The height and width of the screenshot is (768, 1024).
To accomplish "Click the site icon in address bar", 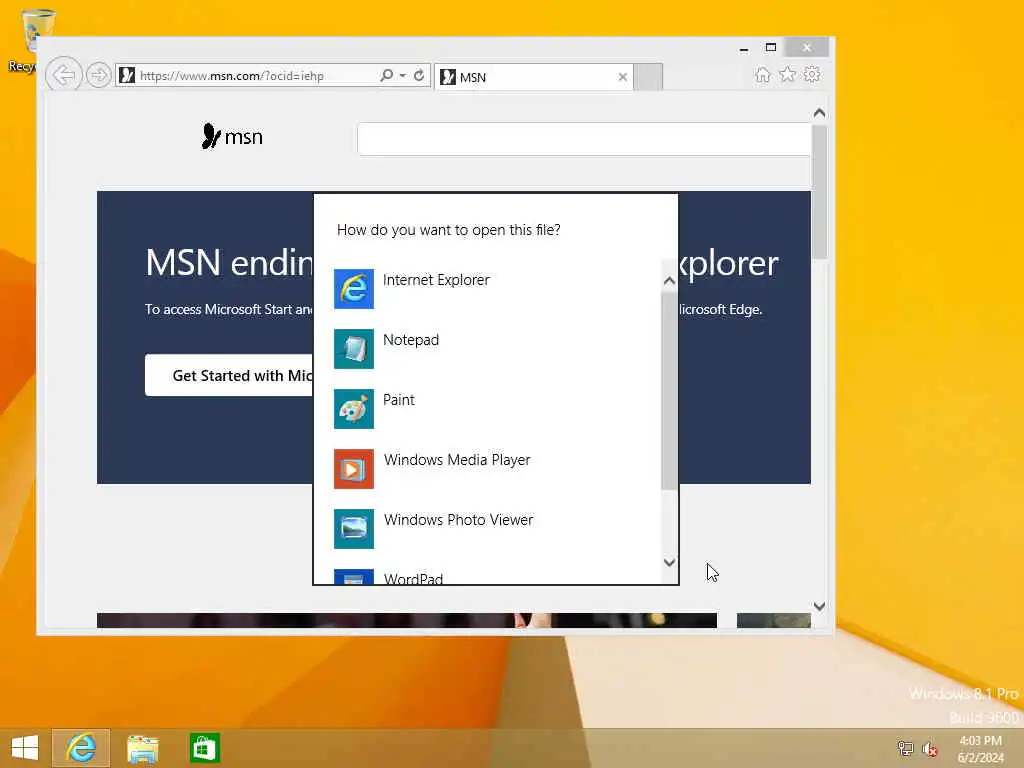I will pos(127,75).
